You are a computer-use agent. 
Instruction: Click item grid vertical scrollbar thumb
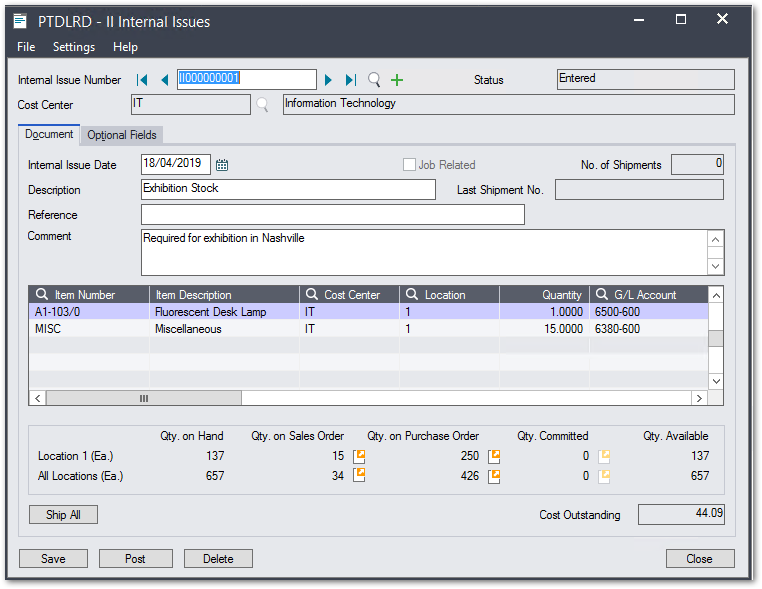716,338
